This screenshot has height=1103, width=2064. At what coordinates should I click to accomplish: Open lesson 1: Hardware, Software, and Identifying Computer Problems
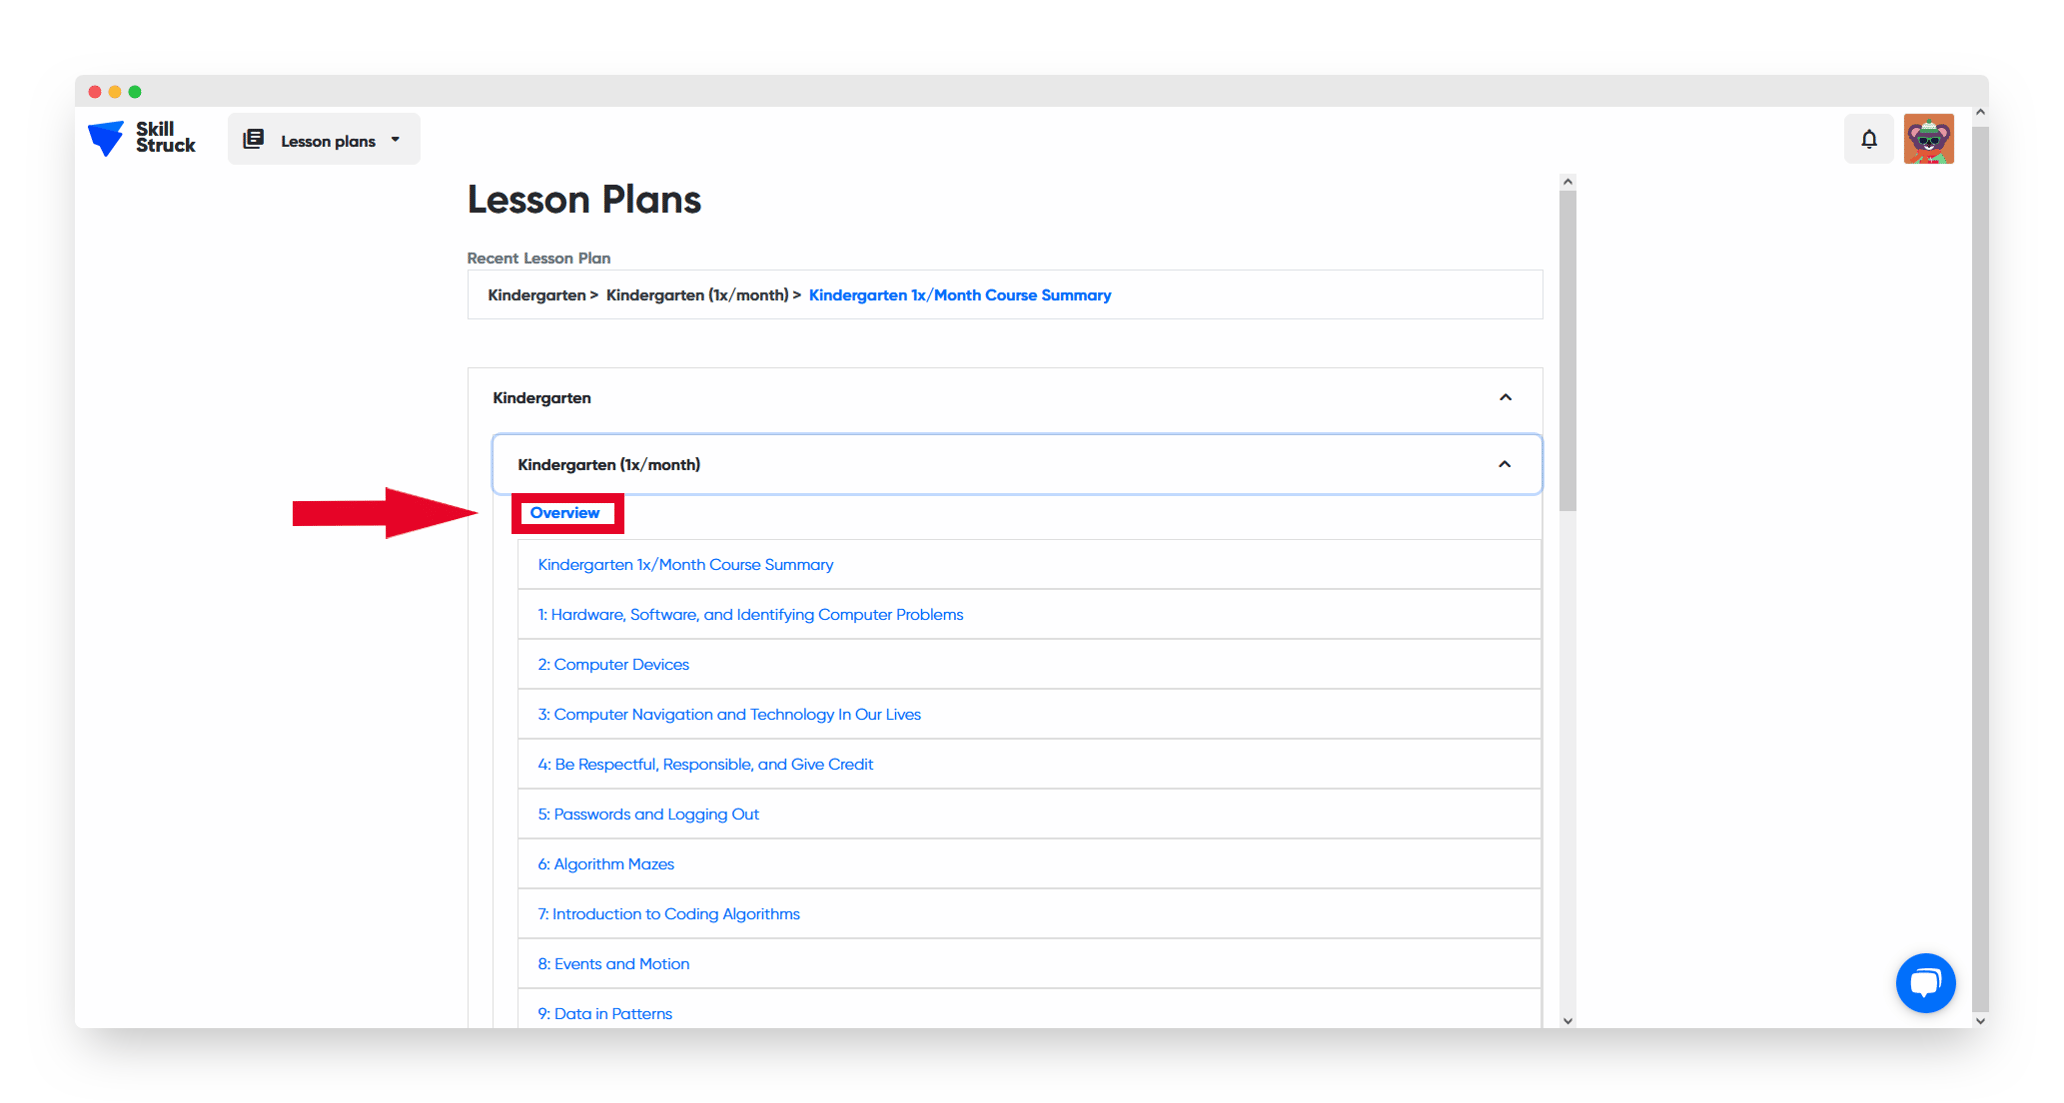pos(749,614)
